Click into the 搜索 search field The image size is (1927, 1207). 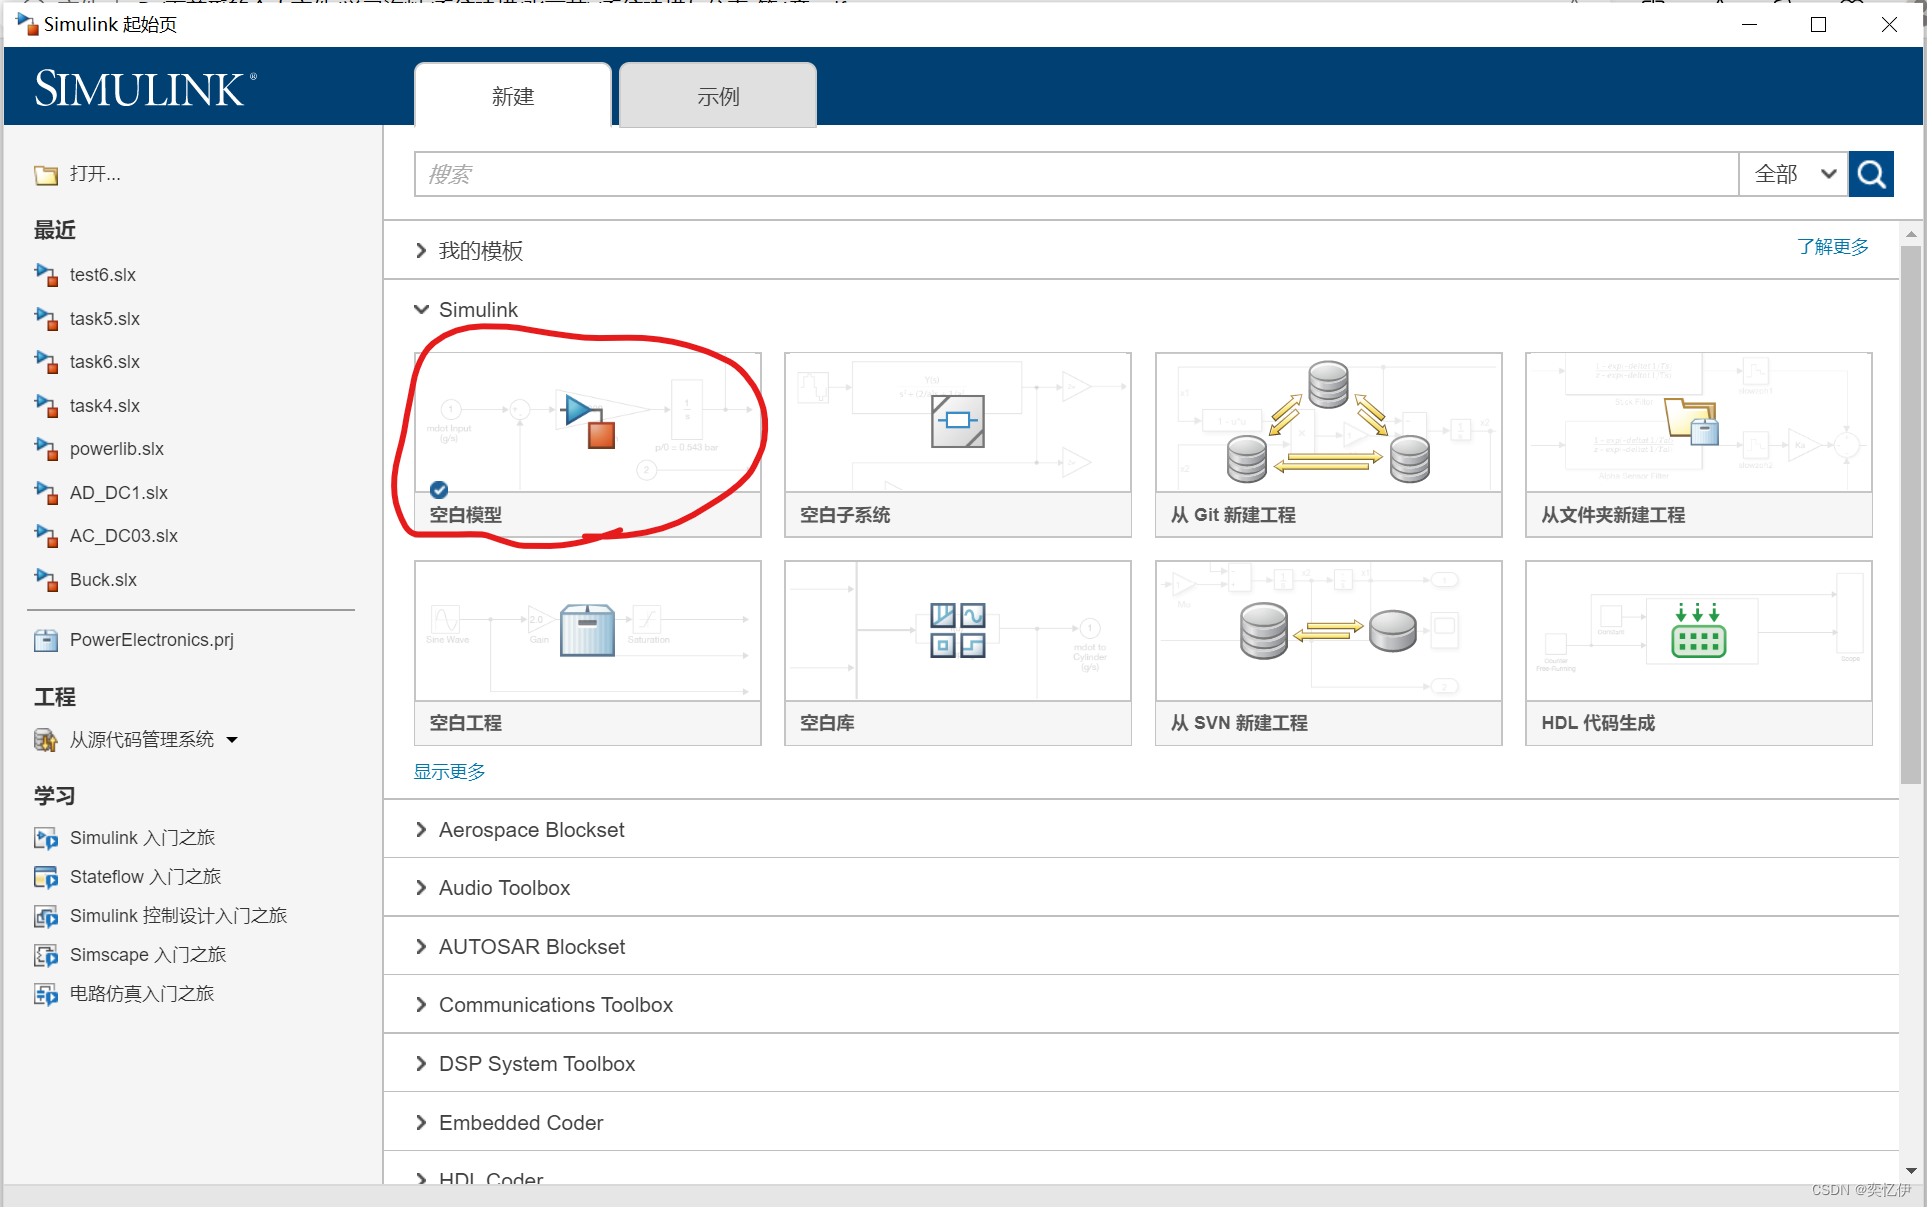(x=1077, y=174)
